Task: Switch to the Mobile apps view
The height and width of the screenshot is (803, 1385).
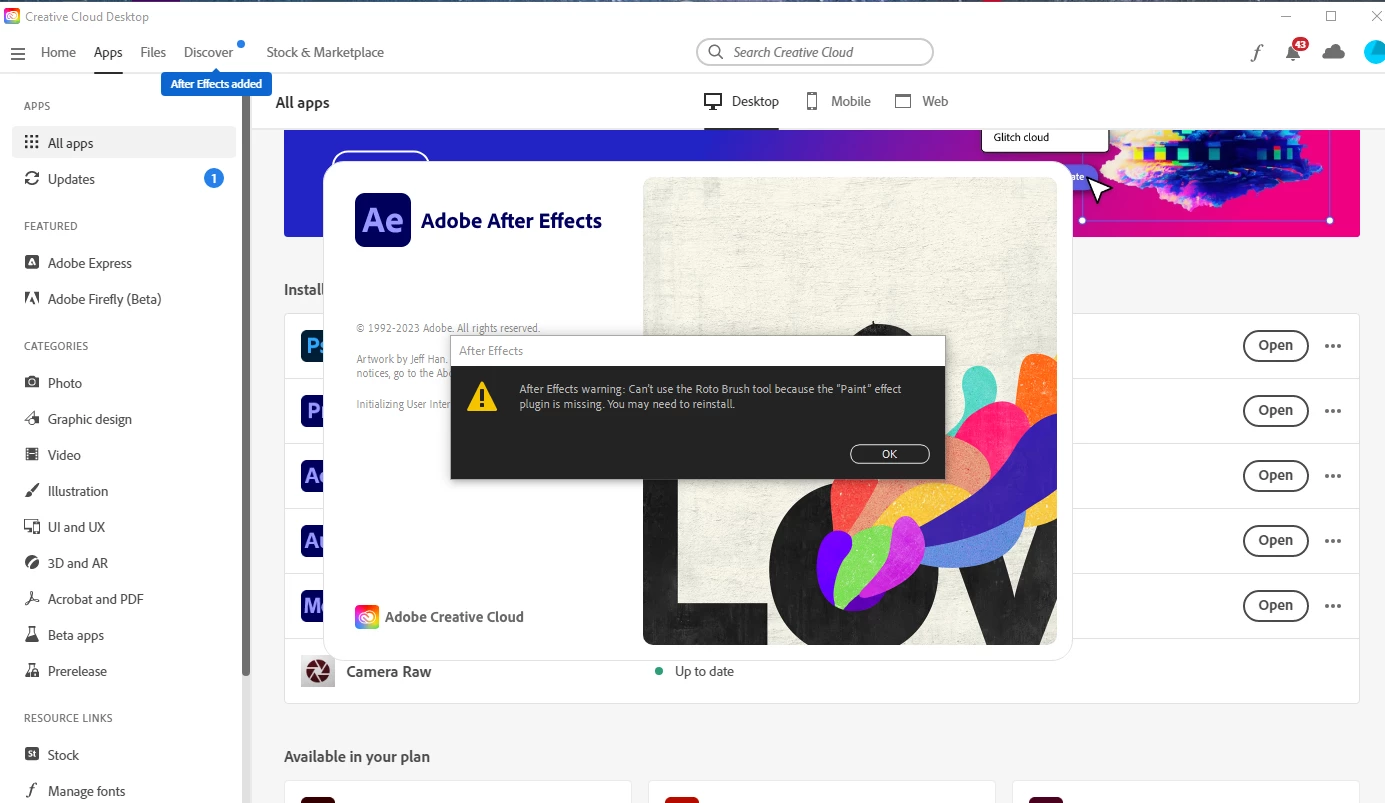Action: coord(838,101)
